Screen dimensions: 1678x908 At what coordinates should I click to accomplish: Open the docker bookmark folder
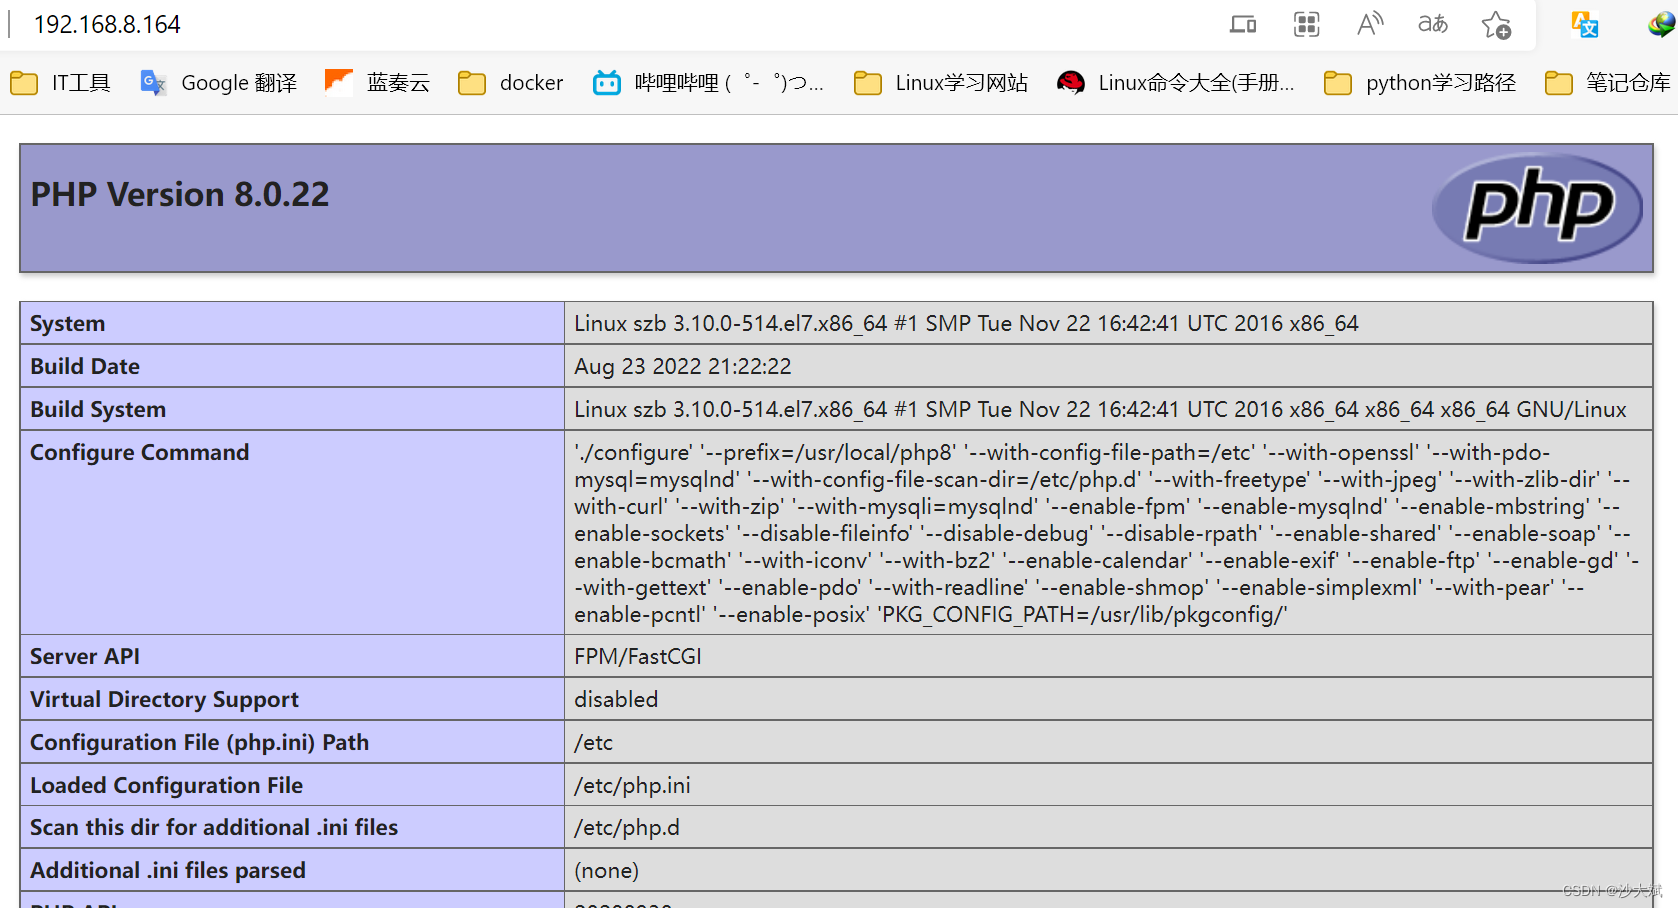click(511, 83)
